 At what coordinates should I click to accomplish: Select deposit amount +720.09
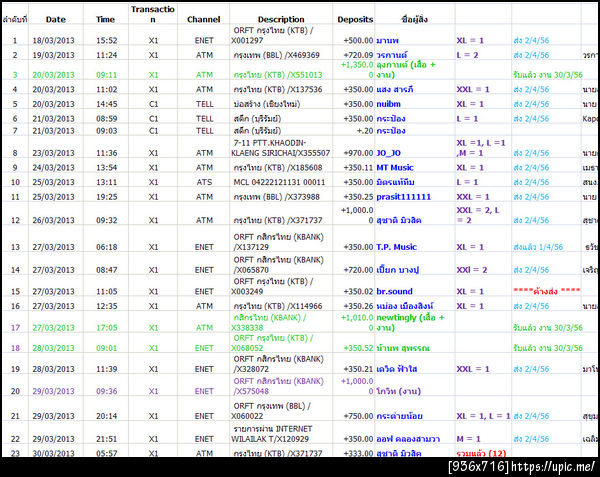[358, 55]
